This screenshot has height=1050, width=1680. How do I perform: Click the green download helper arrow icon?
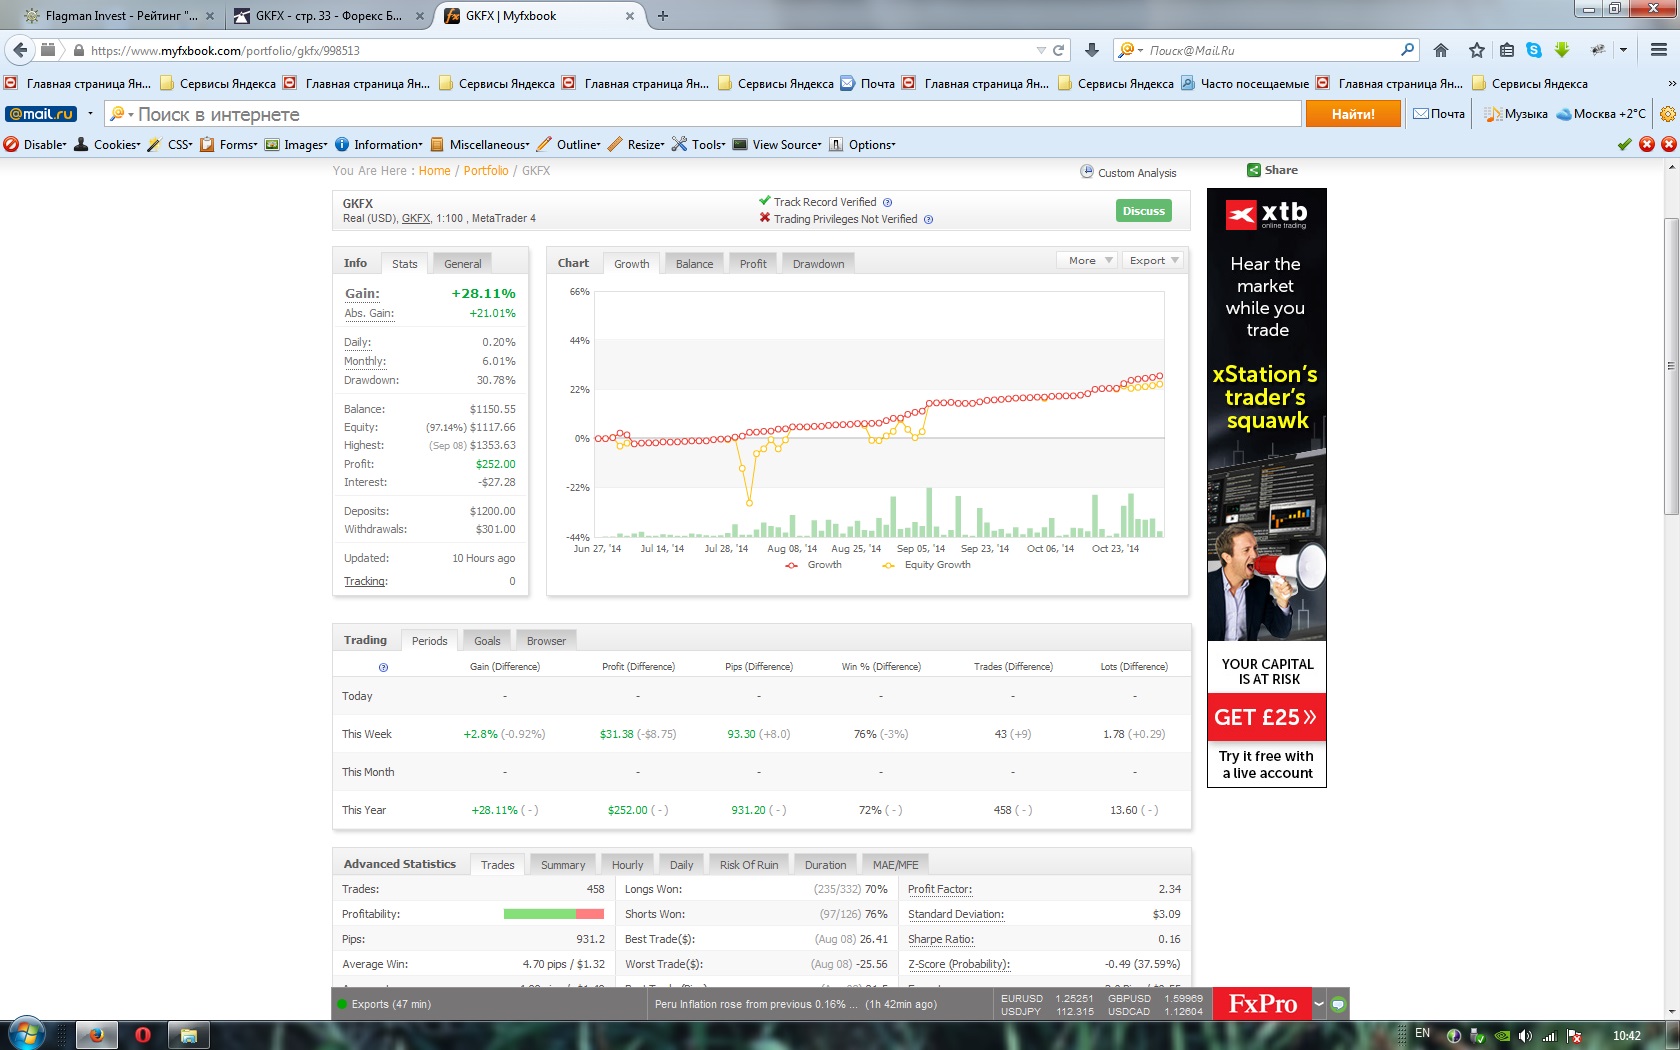[x=1562, y=50]
